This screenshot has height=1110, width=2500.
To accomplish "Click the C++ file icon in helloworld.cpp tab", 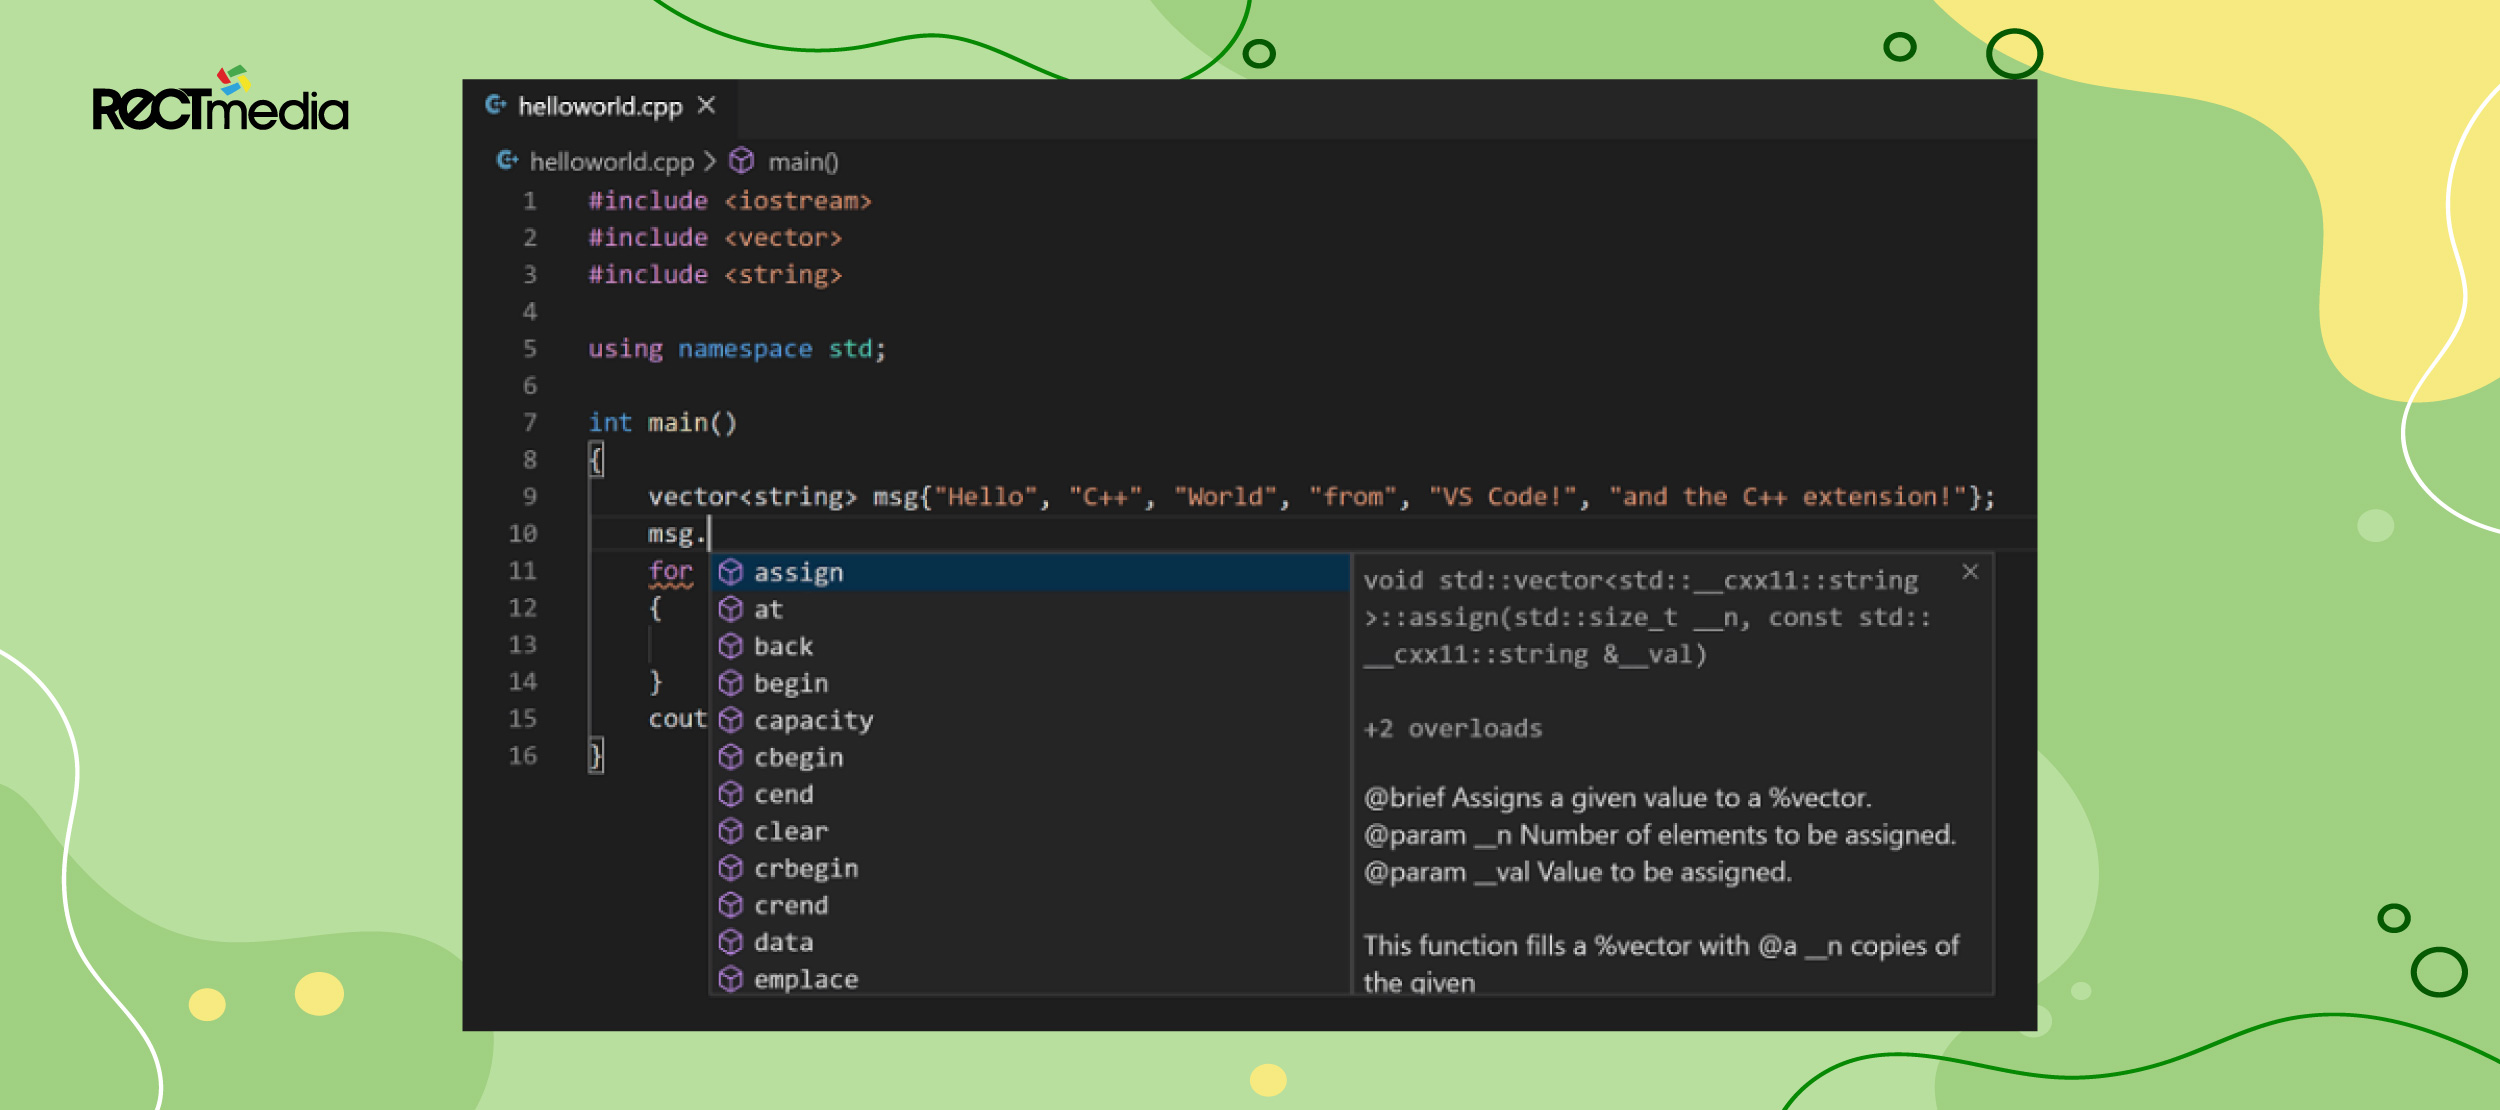I will point(496,105).
